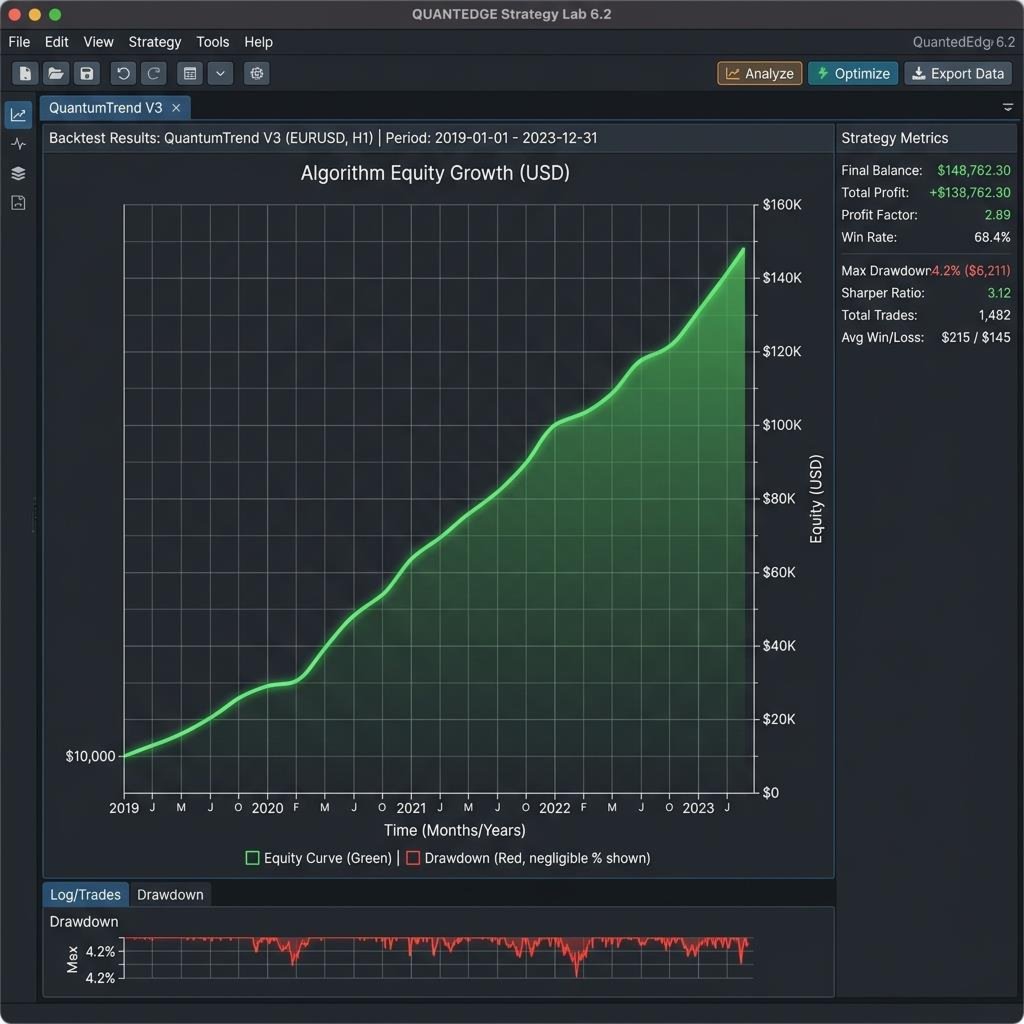This screenshot has width=1024, height=1024.
Task: Click the New file toolbar icon
Action: 25,73
